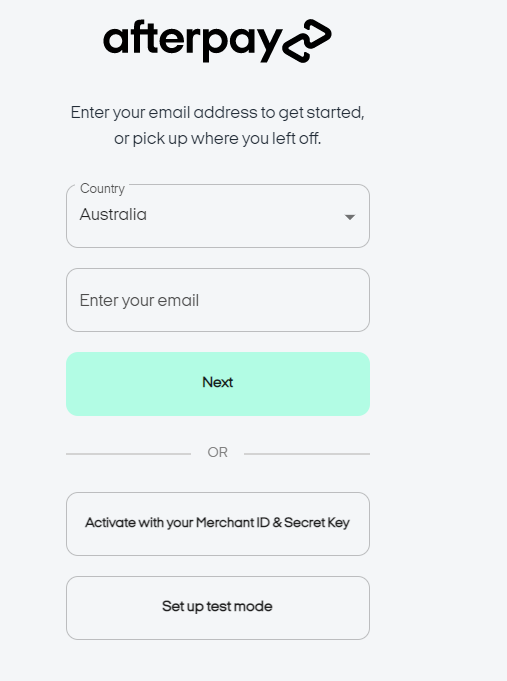507x681 pixels.
Task: Select the Australia value in Country field
Action: click(113, 215)
